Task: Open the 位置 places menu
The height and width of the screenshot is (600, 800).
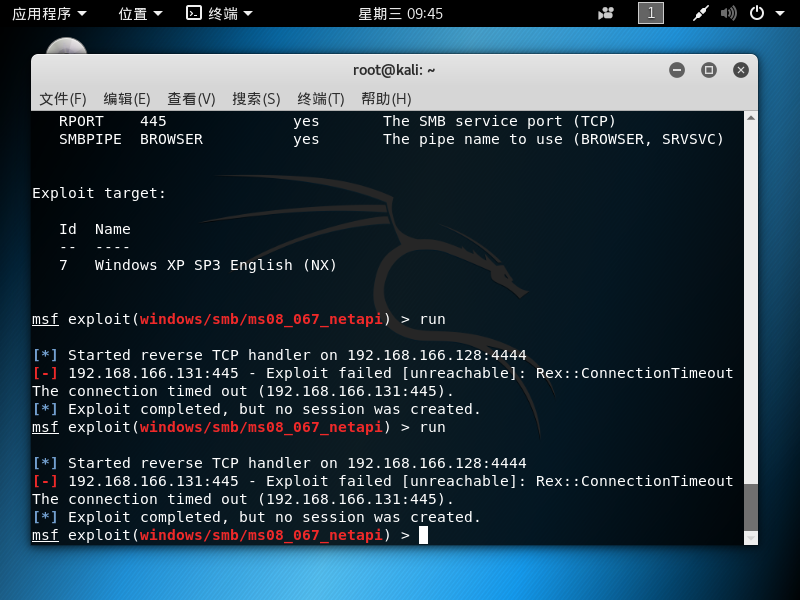Action: point(140,13)
